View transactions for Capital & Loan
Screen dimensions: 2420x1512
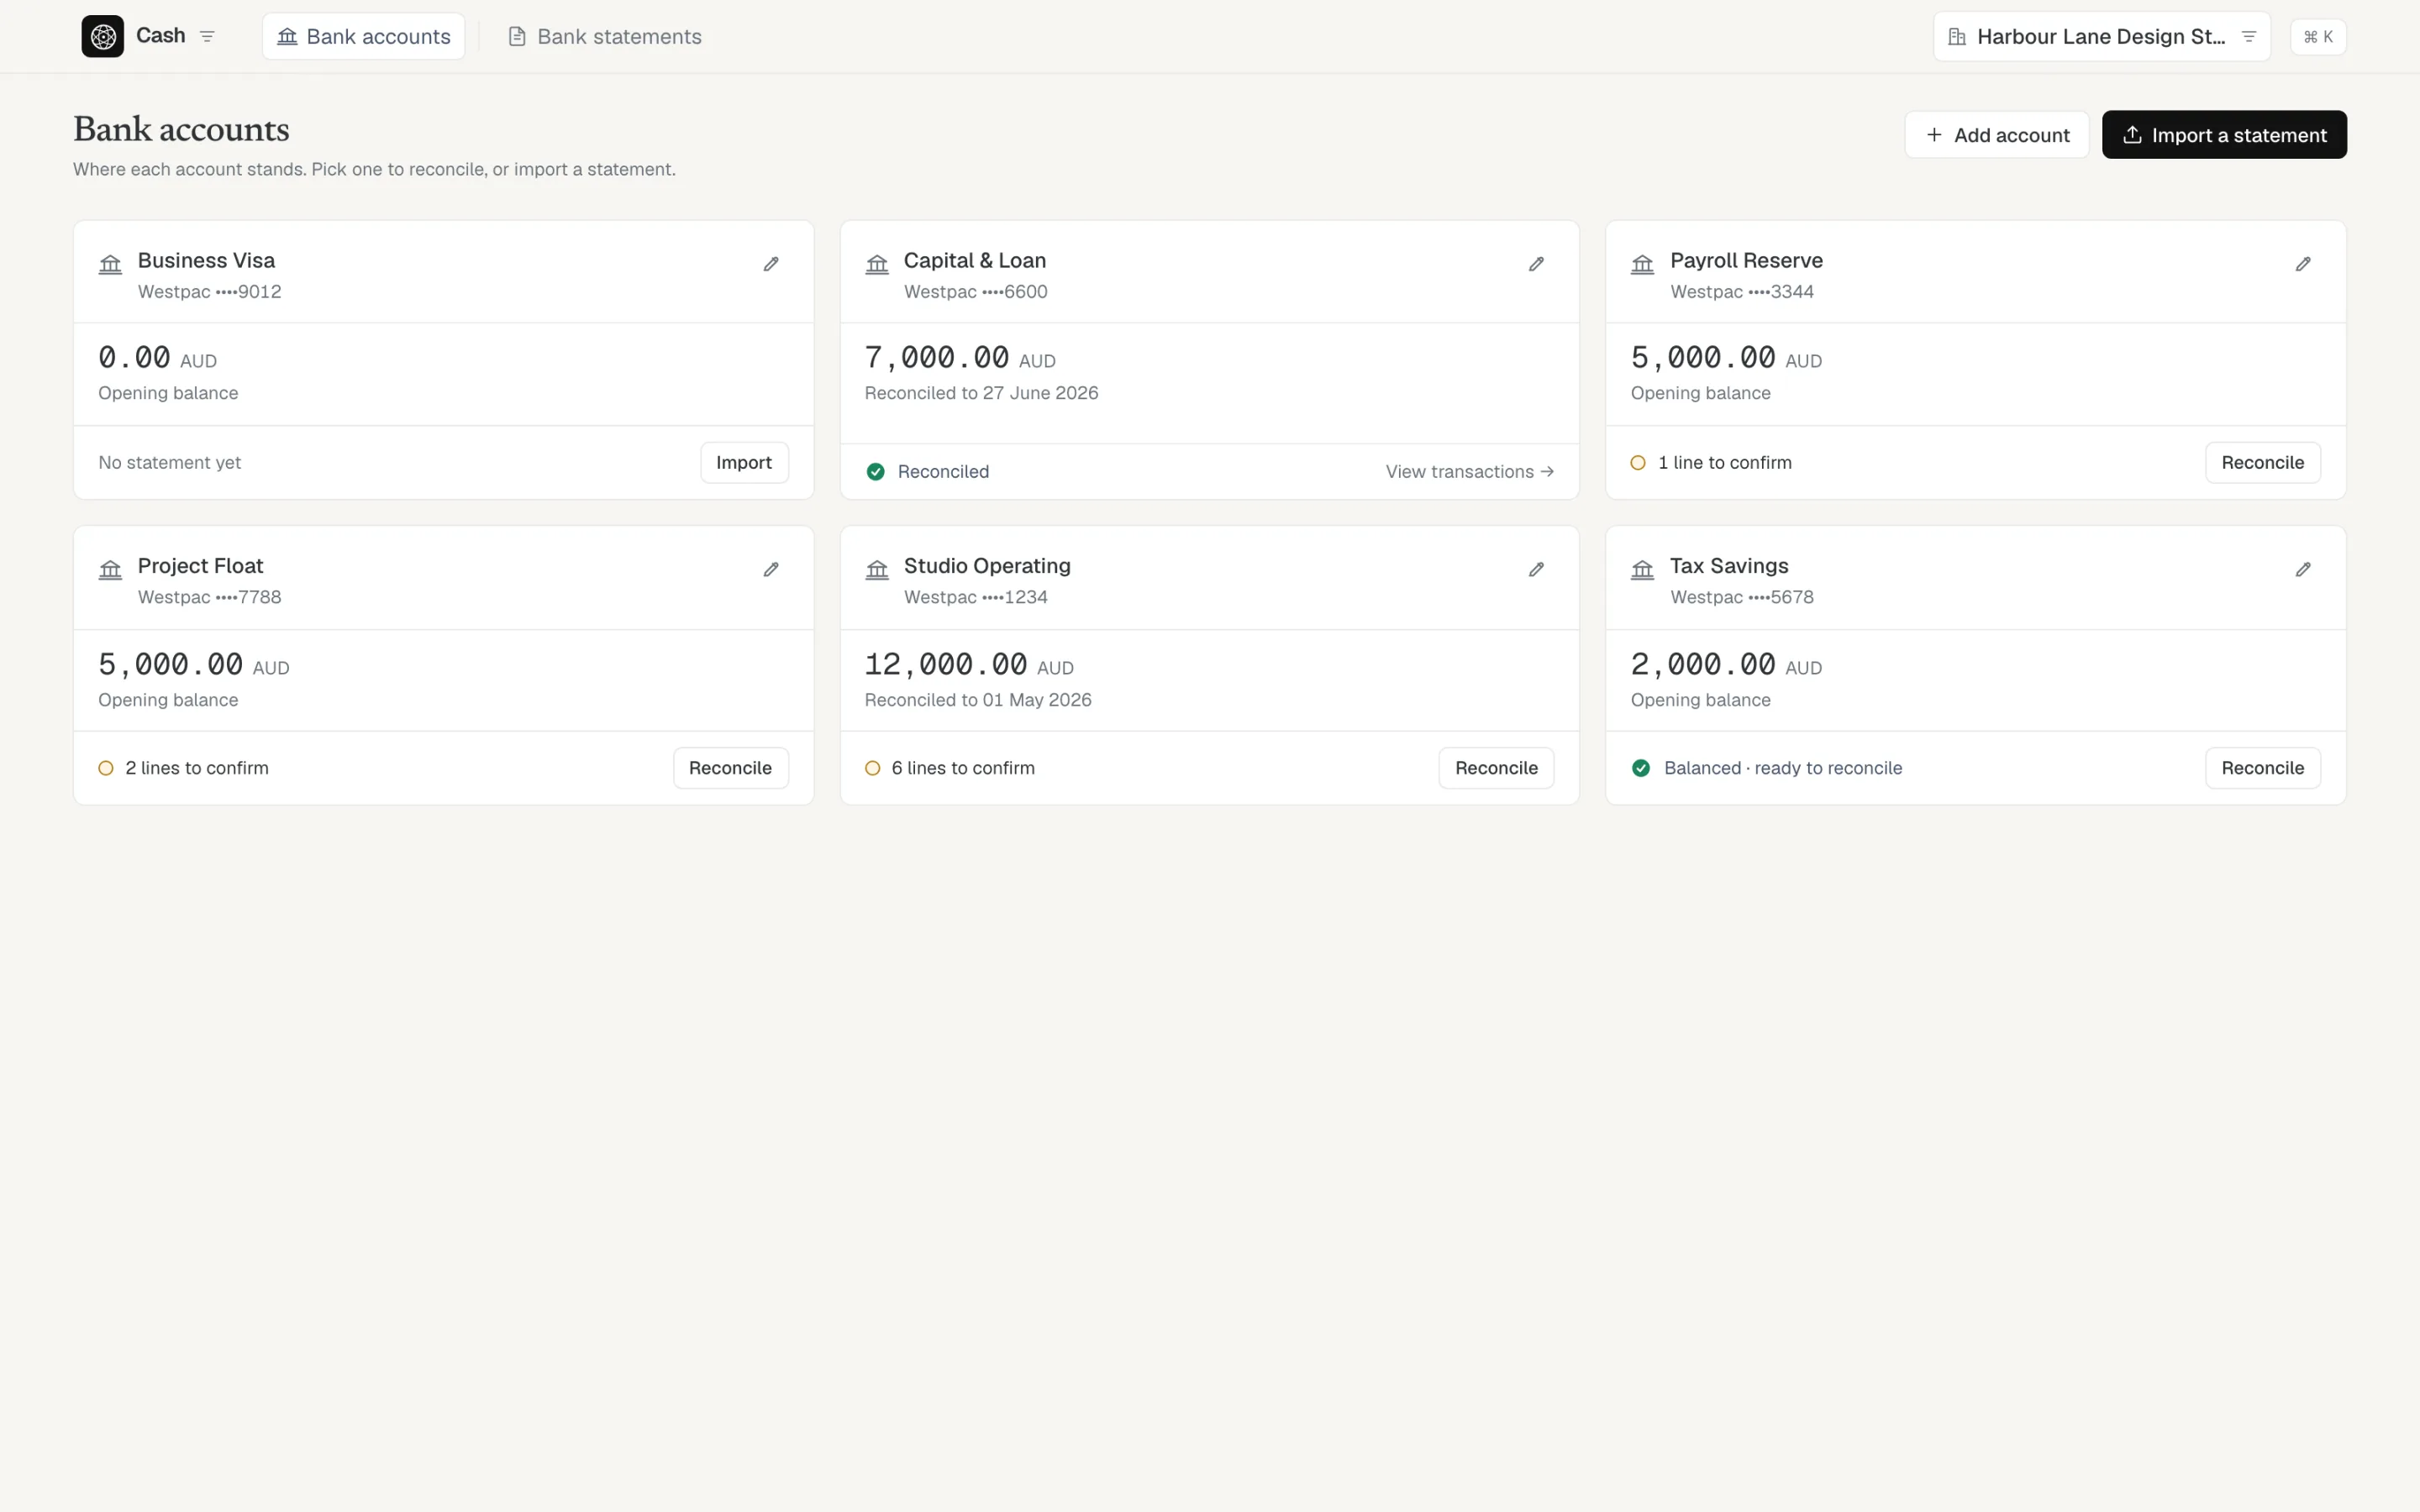[x=1469, y=471]
